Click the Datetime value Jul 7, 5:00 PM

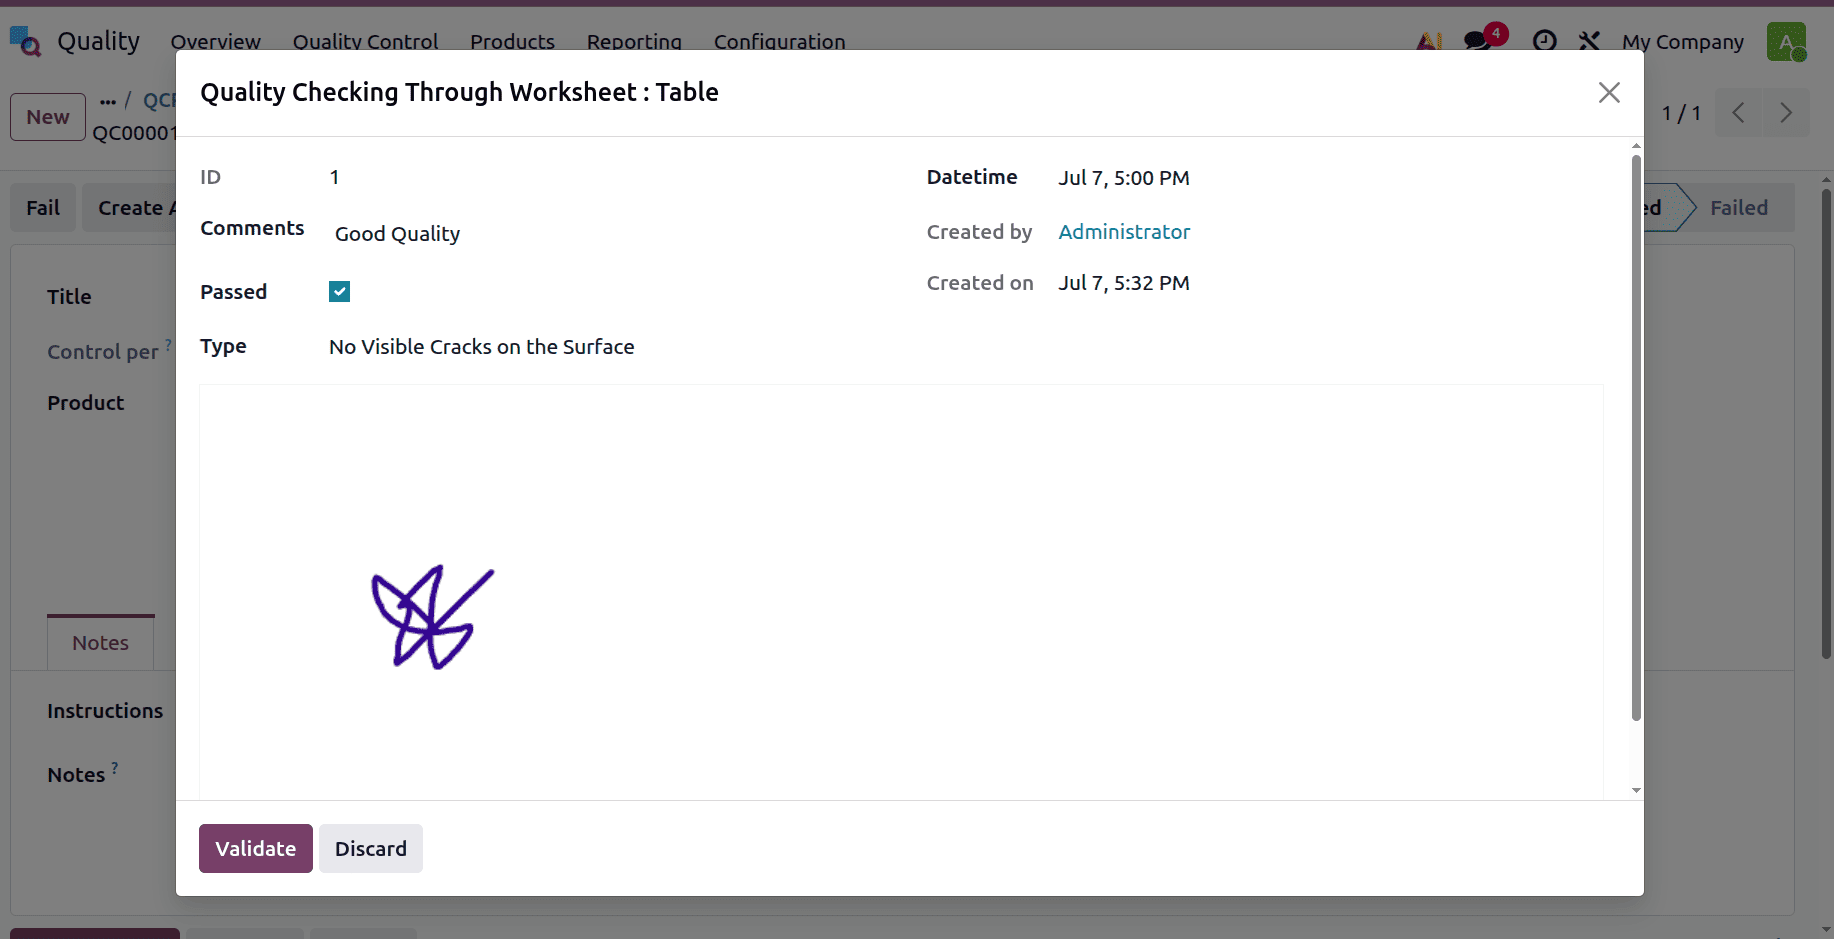(1124, 178)
